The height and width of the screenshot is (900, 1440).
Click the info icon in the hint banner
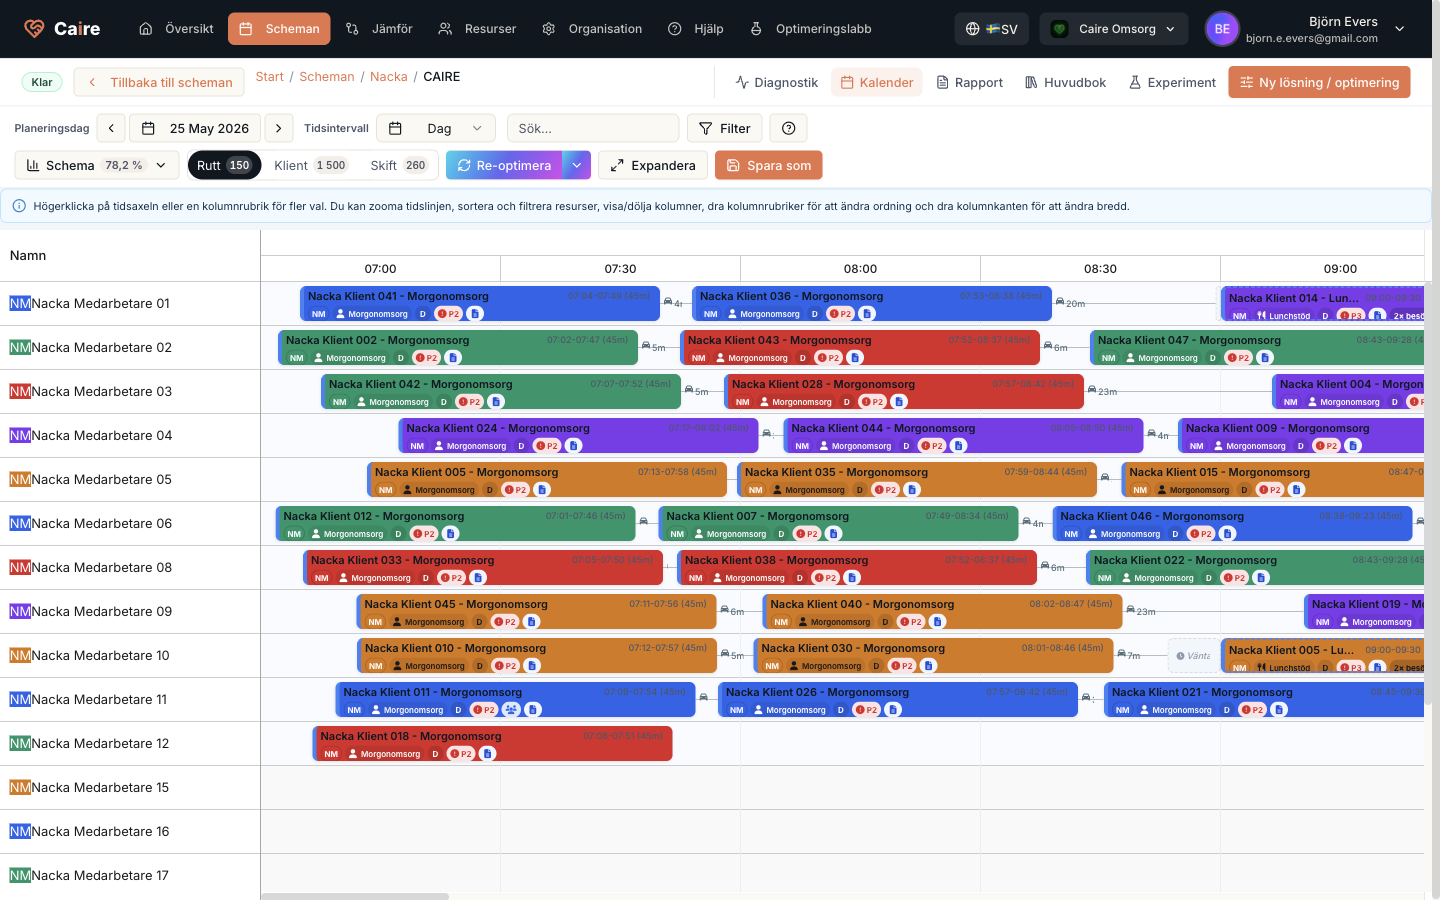pos(19,206)
